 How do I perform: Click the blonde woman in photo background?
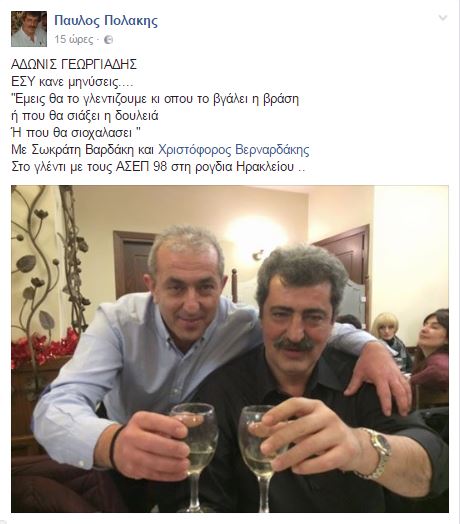pyautogui.click(x=388, y=334)
